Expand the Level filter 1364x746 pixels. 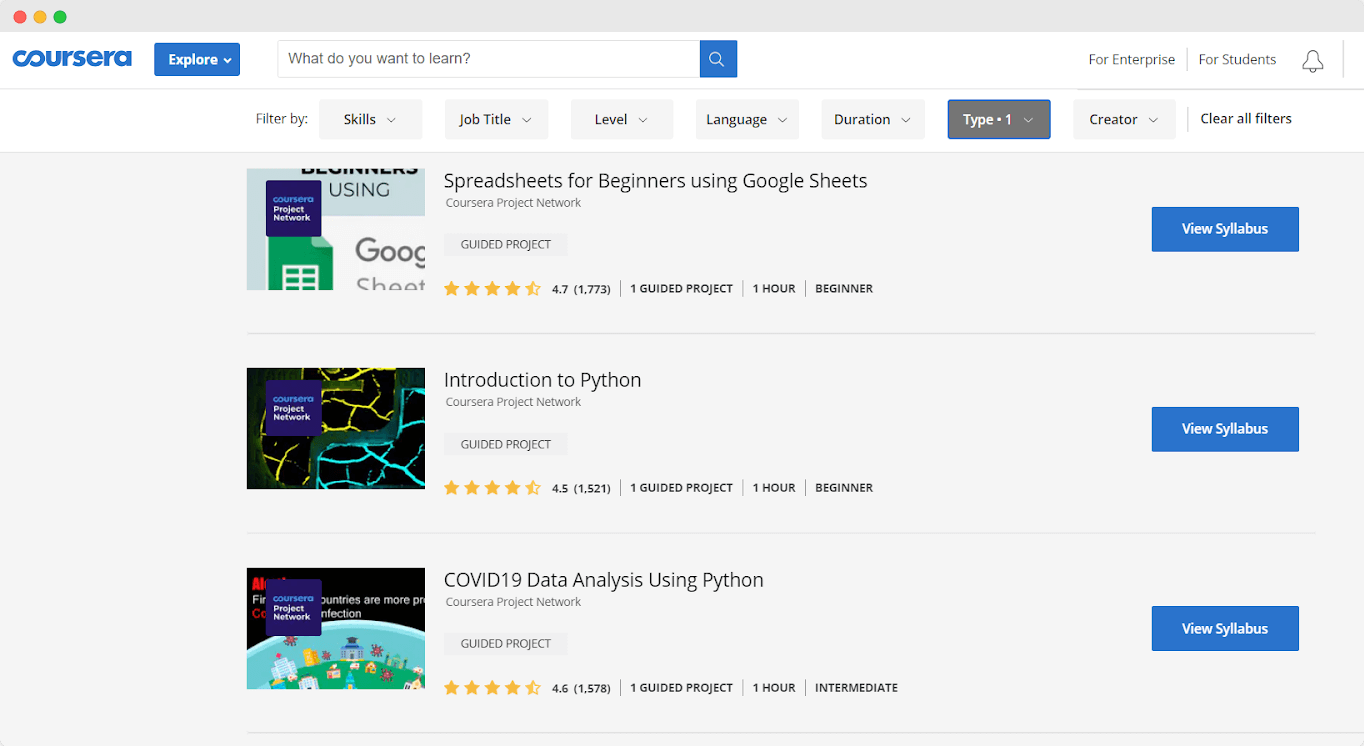(x=622, y=119)
